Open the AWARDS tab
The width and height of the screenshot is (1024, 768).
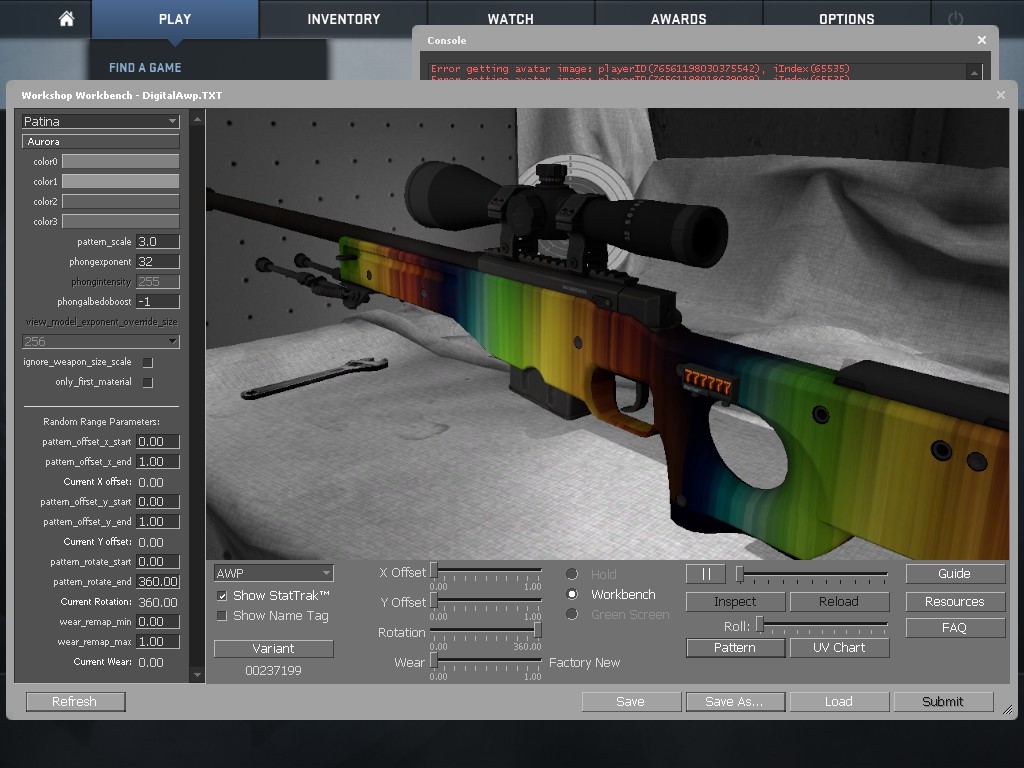coord(679,19)
